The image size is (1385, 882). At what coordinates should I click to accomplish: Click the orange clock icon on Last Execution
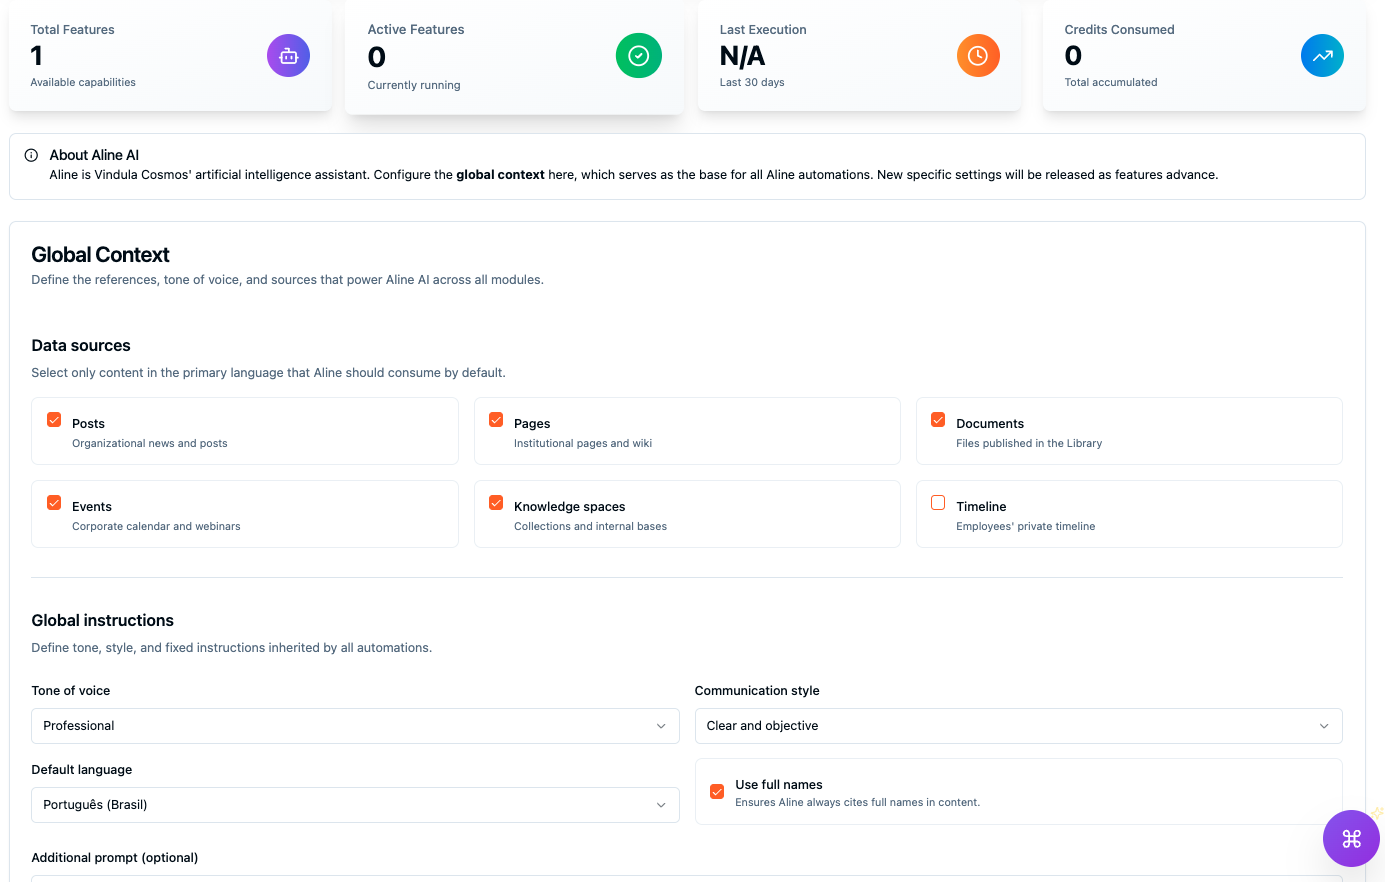pyautogui.click(x=978, y=56)
